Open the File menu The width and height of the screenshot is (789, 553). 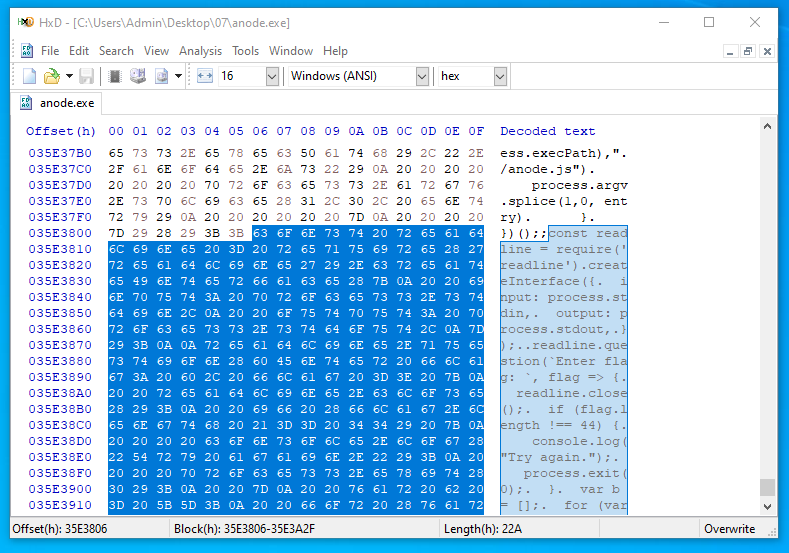(50, 51)
